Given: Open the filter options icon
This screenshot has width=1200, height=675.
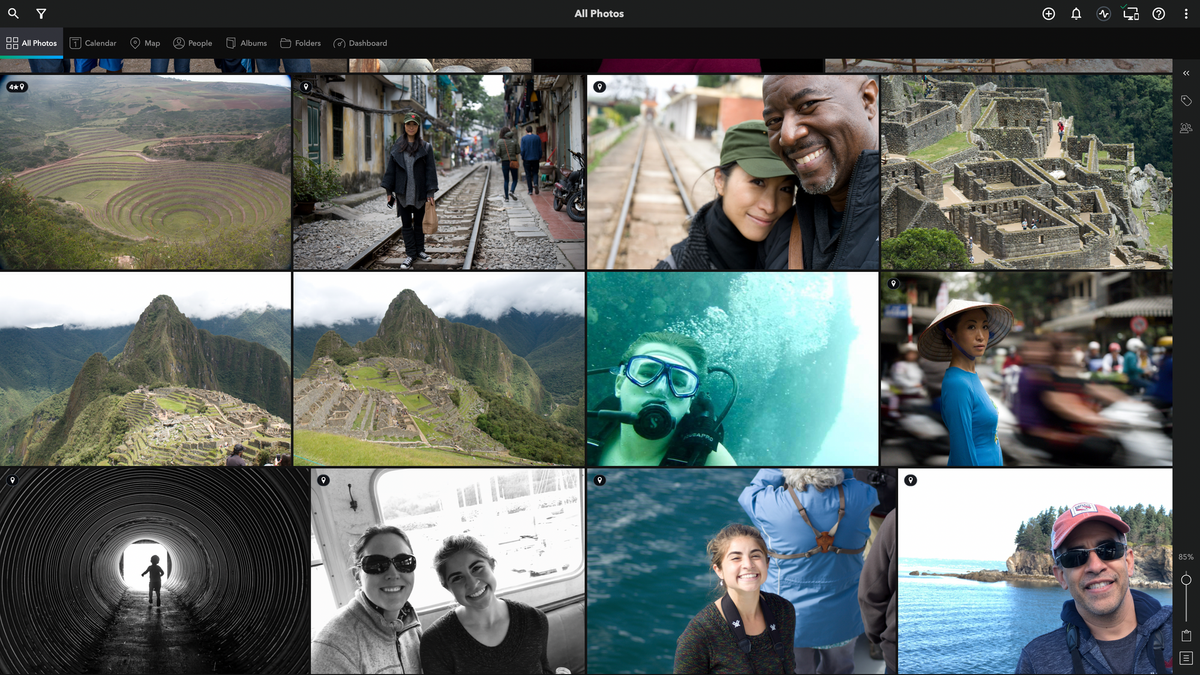Looking at the screenshot, I should 40,13.
